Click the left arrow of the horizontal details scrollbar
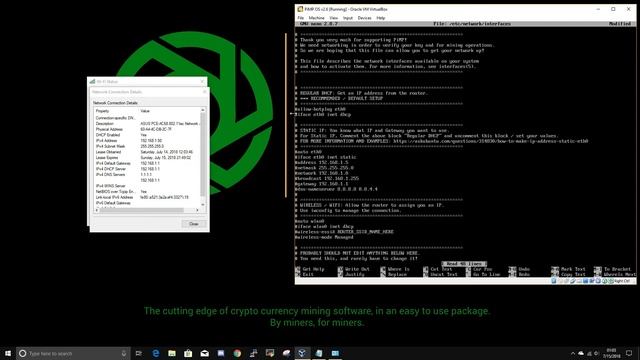Viewport: 640px width, 360px height. click(97, 210)
